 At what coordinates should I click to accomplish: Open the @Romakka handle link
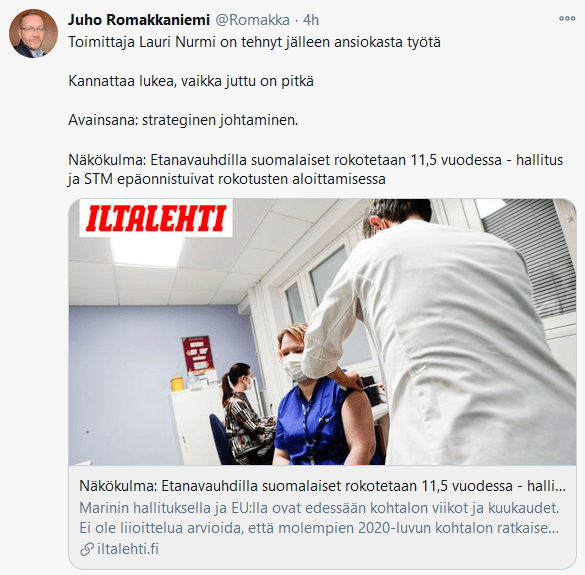pos(252,20)
